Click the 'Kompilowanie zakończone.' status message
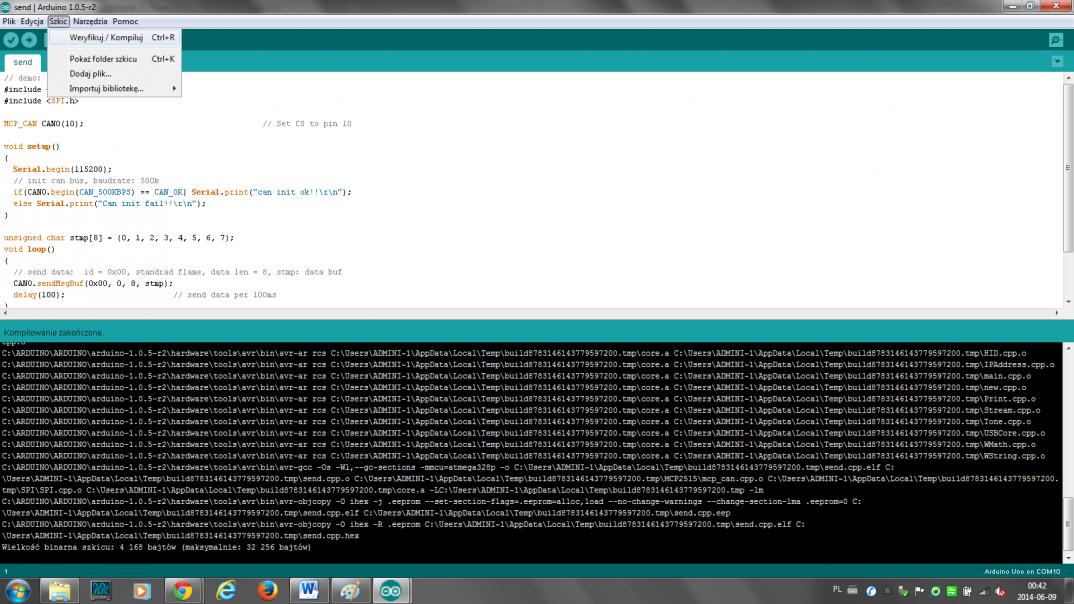 point(53,333)
